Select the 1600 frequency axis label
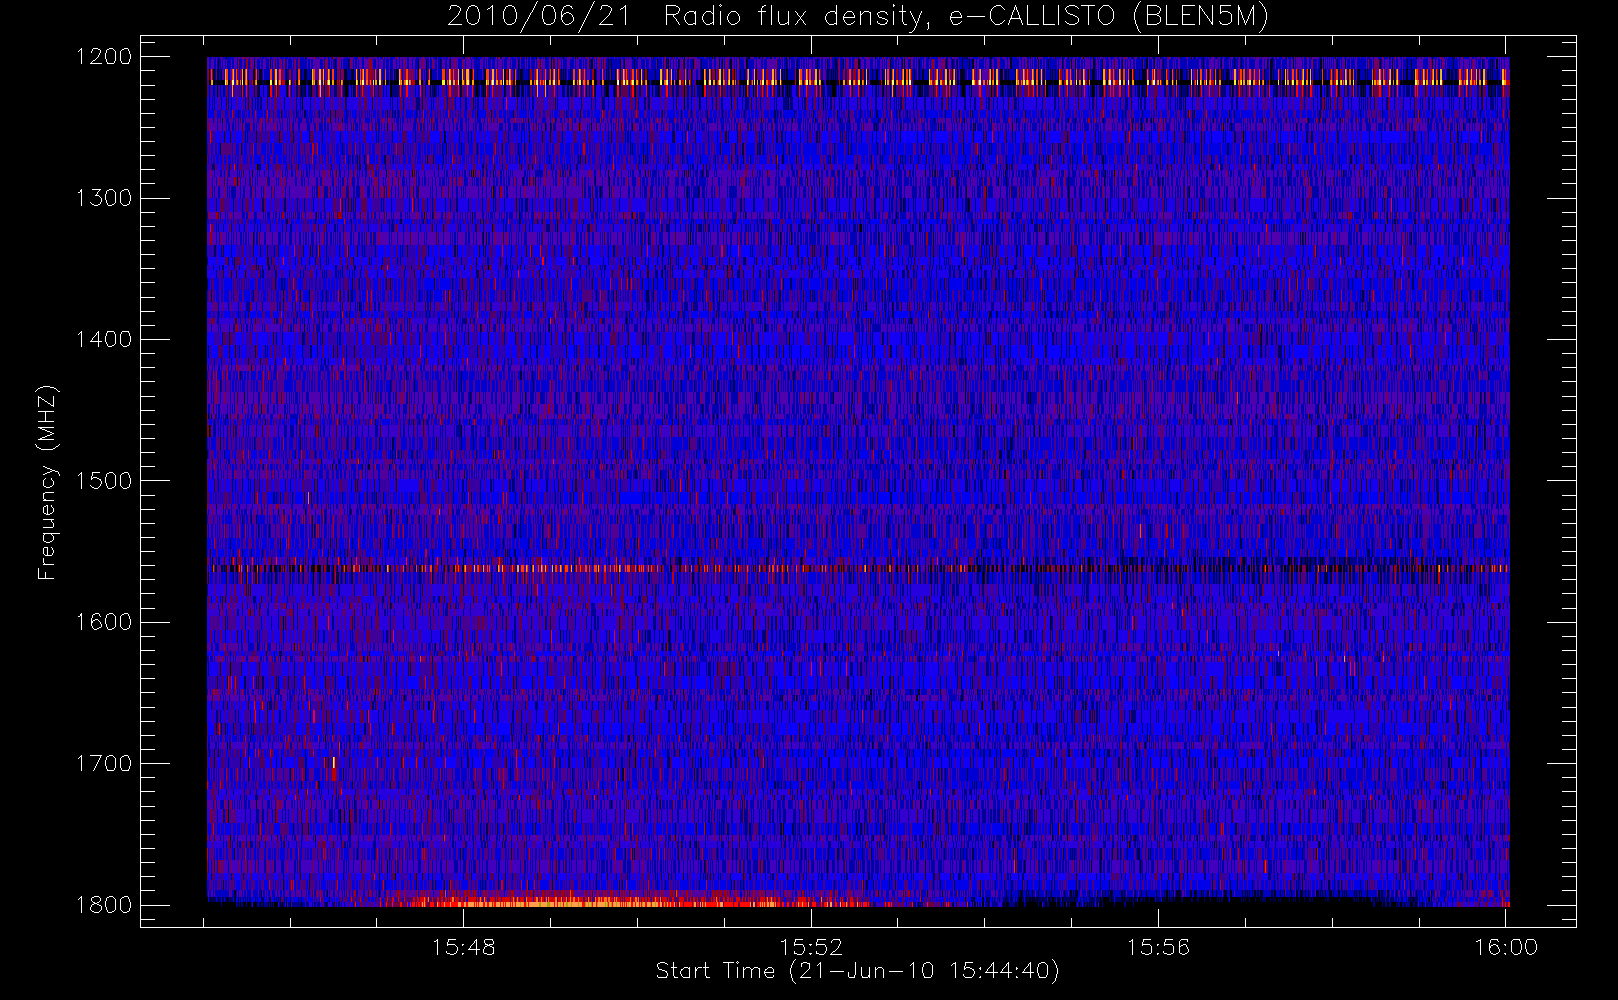Image resolution: width=1618 pixels, height=1000 pixels. click(104, 622)
